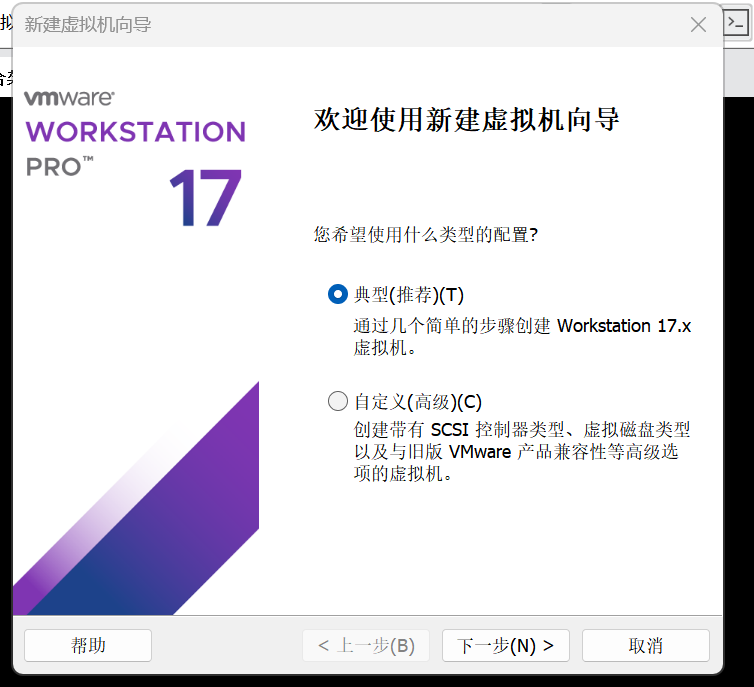Click the 欢迎使用新建虚拟机向导 heading
Viewport: 754px width, 687px height.
coord(466,119)
